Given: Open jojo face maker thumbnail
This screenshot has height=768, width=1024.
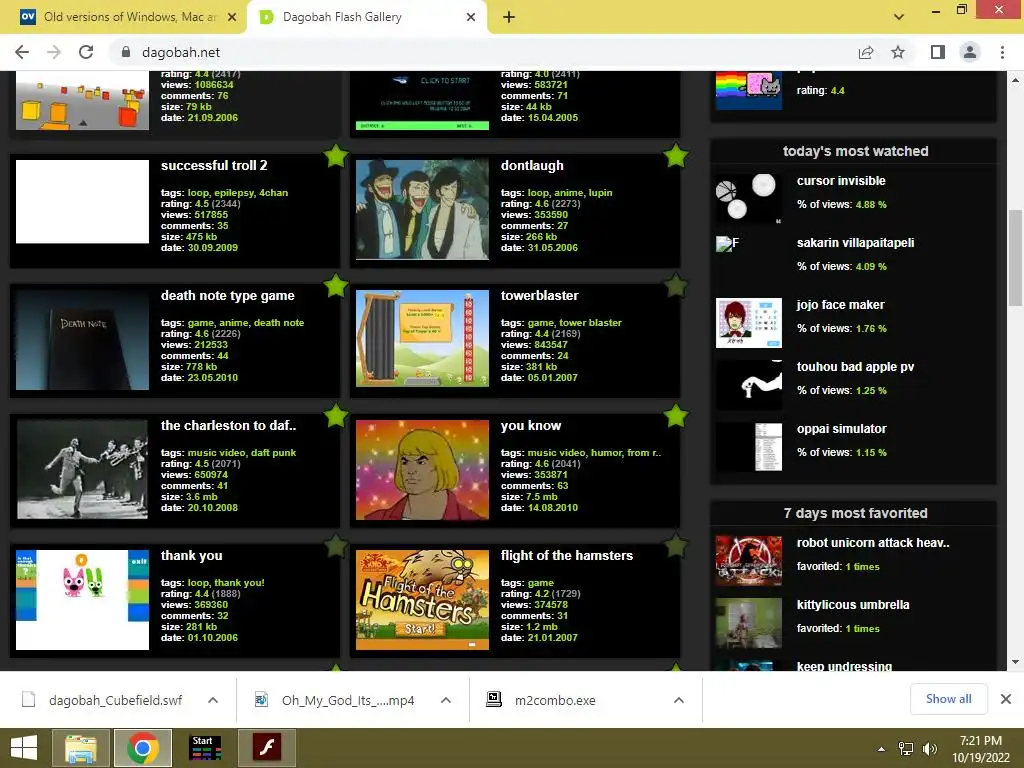Looking at the screenshot, I should coord(748,323).
